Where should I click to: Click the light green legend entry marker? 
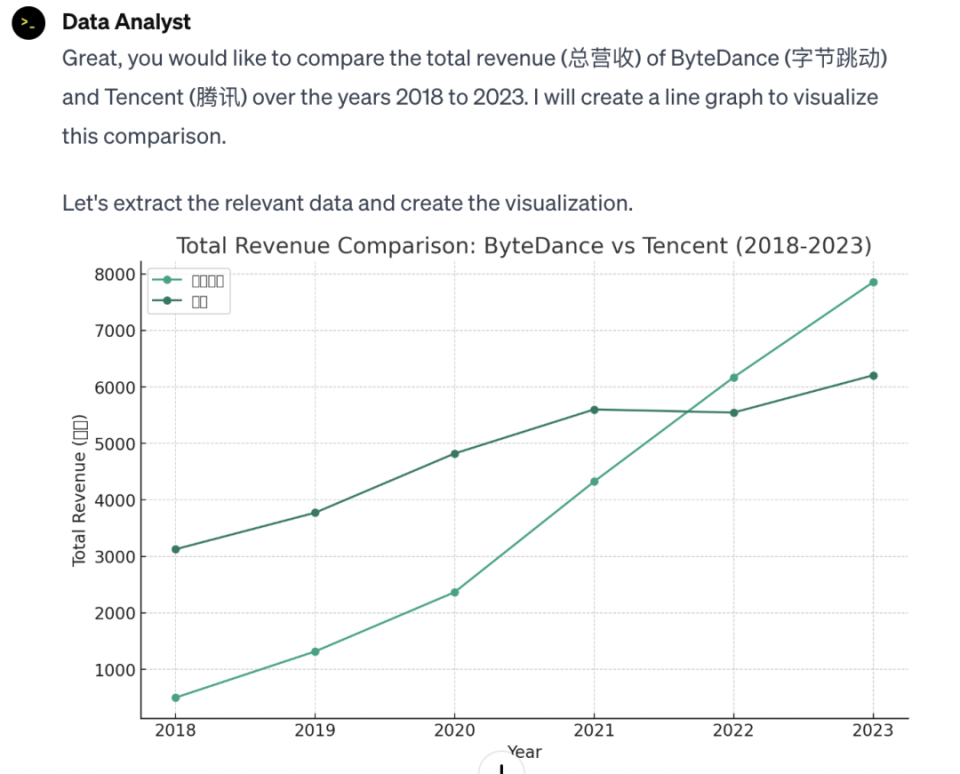point(167,280)
